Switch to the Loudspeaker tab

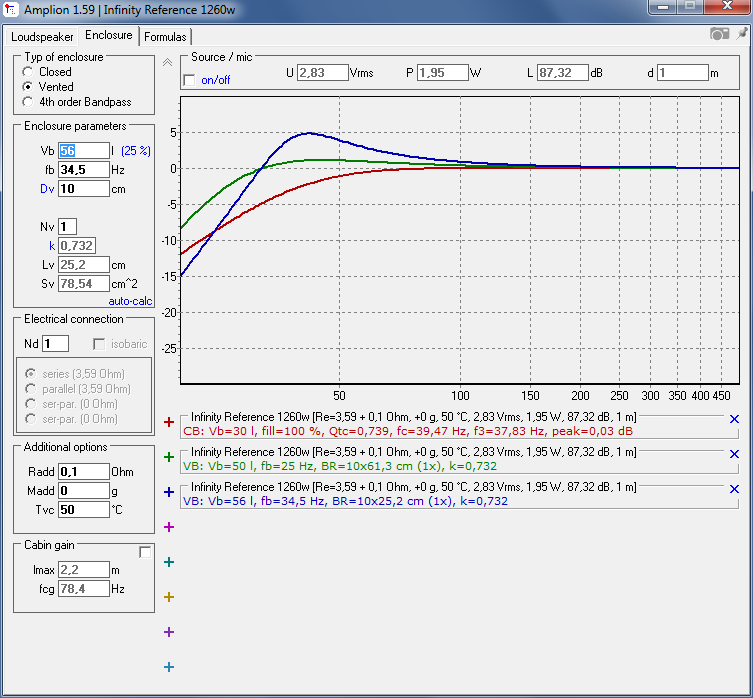[x=42, y=37]
